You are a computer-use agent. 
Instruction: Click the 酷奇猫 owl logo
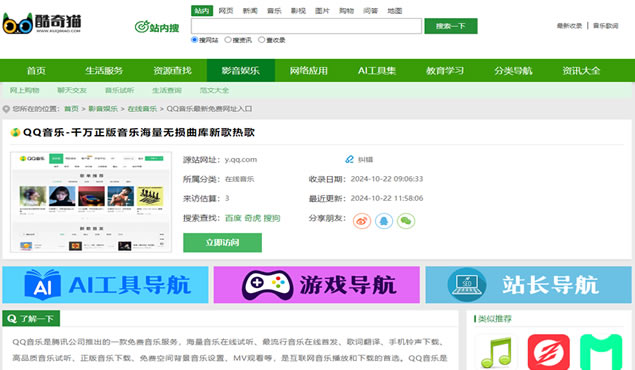tap(42, 23)
